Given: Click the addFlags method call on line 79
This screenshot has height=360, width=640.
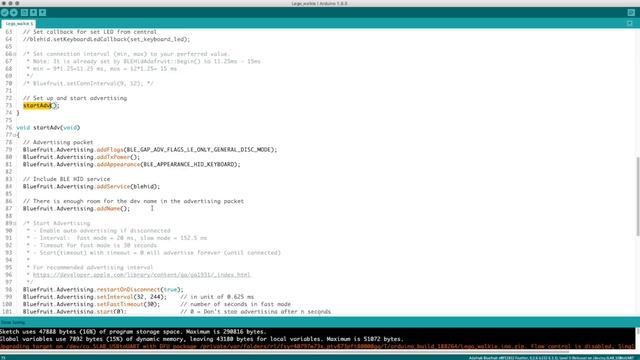Looking at the screenshot, I should (110, 149).
